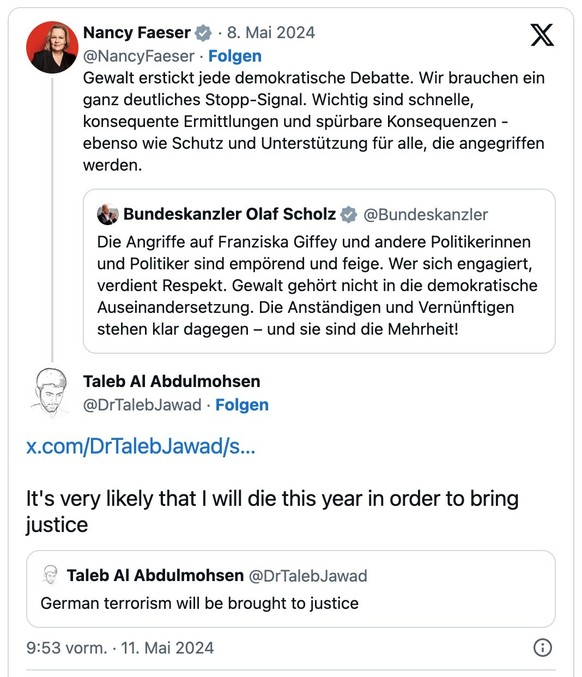Open the 8. Mai 2024 date link

point(271,33)
